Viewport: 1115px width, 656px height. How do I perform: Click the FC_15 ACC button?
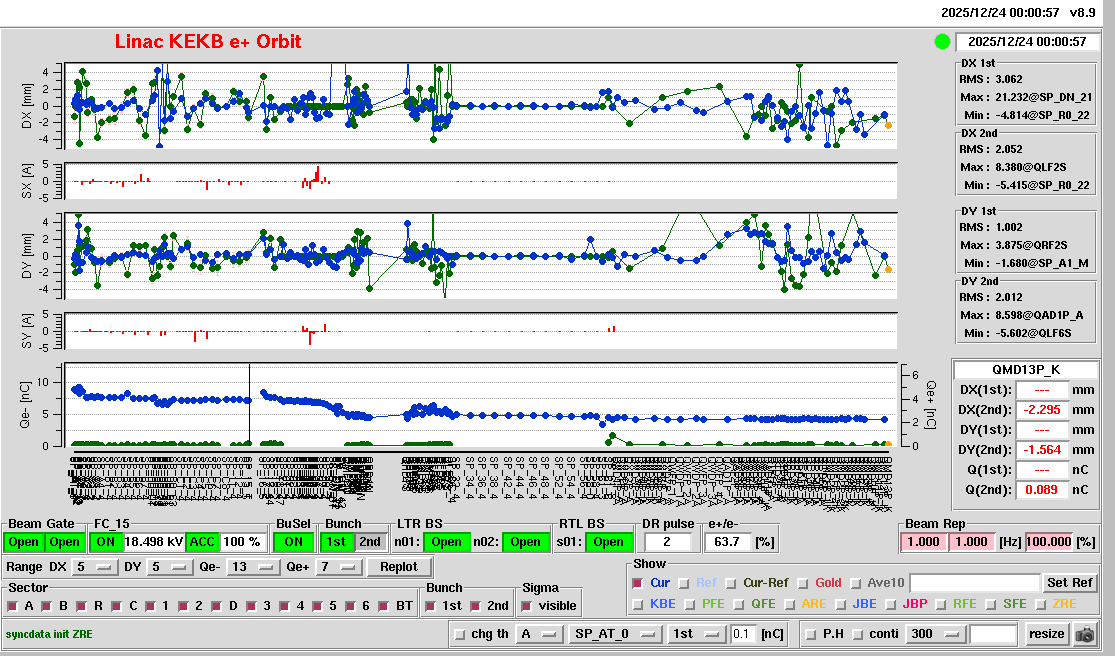(202, 542)
